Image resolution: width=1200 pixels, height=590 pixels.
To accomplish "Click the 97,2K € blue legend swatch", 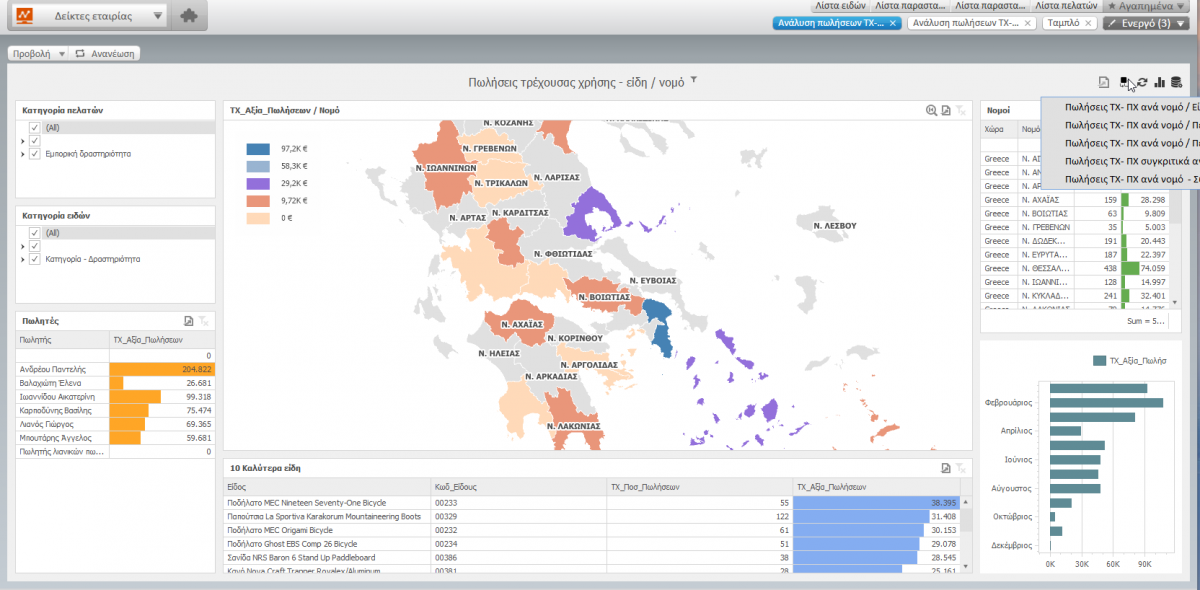I will point(259,148).
